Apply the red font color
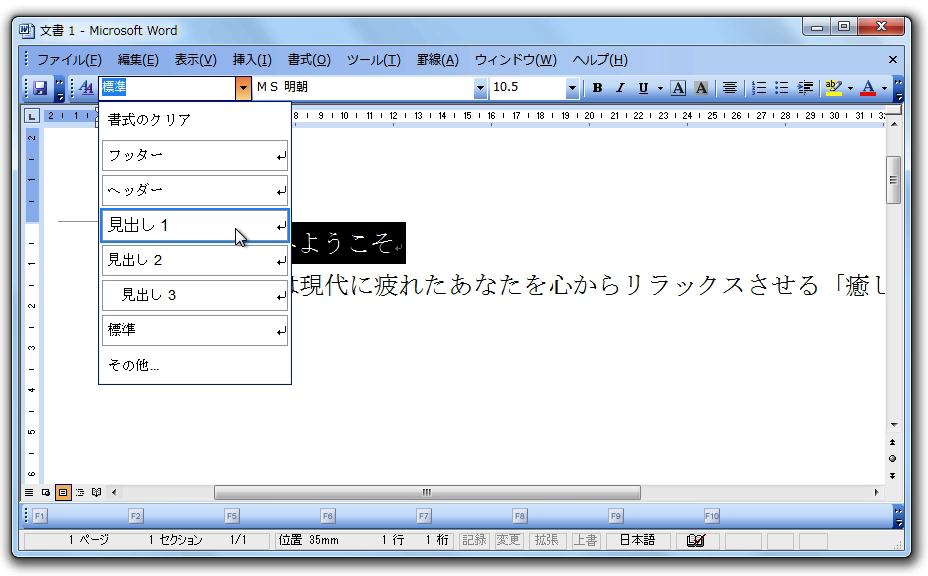Viewport: 928px width, 576px height. (x=867, y=88)
